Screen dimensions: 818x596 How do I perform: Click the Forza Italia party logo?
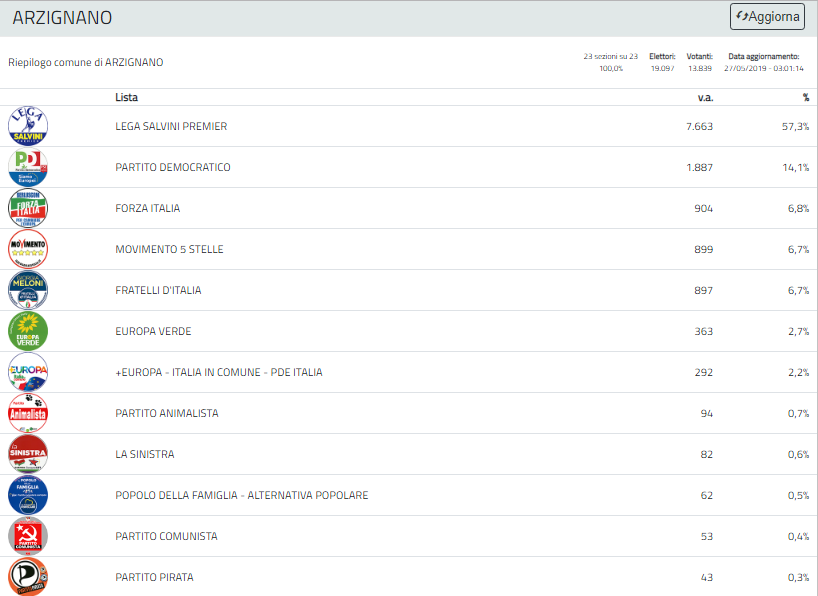coord(28,208)
